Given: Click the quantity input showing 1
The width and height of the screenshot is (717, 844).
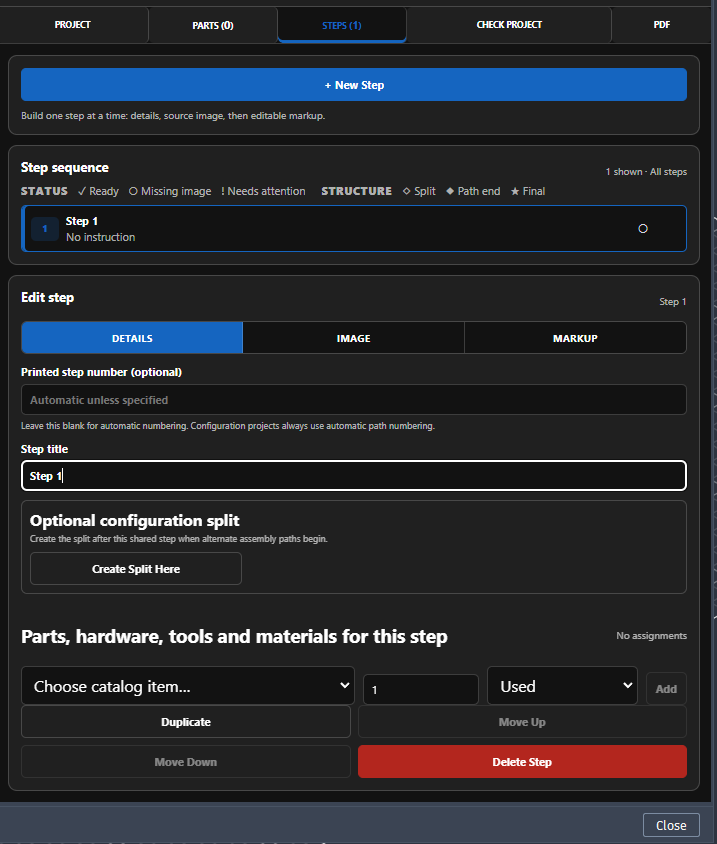Looking at the screenshot, I should [x=420, y=690].
